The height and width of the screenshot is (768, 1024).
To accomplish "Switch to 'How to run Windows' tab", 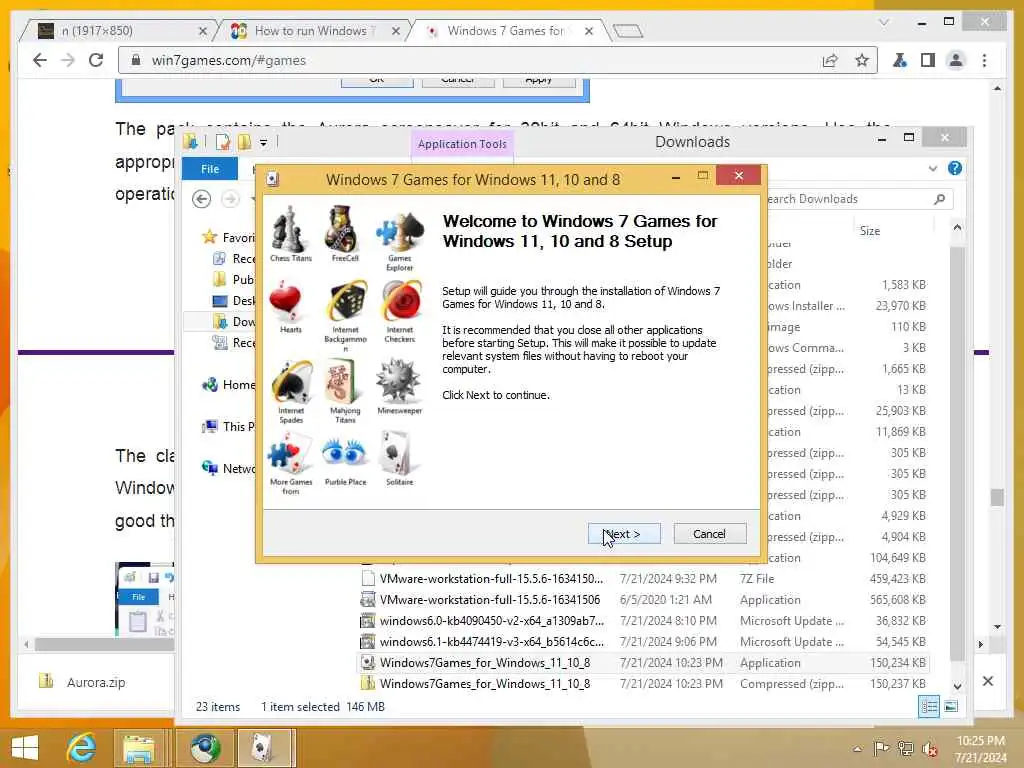I will (315, 31).
